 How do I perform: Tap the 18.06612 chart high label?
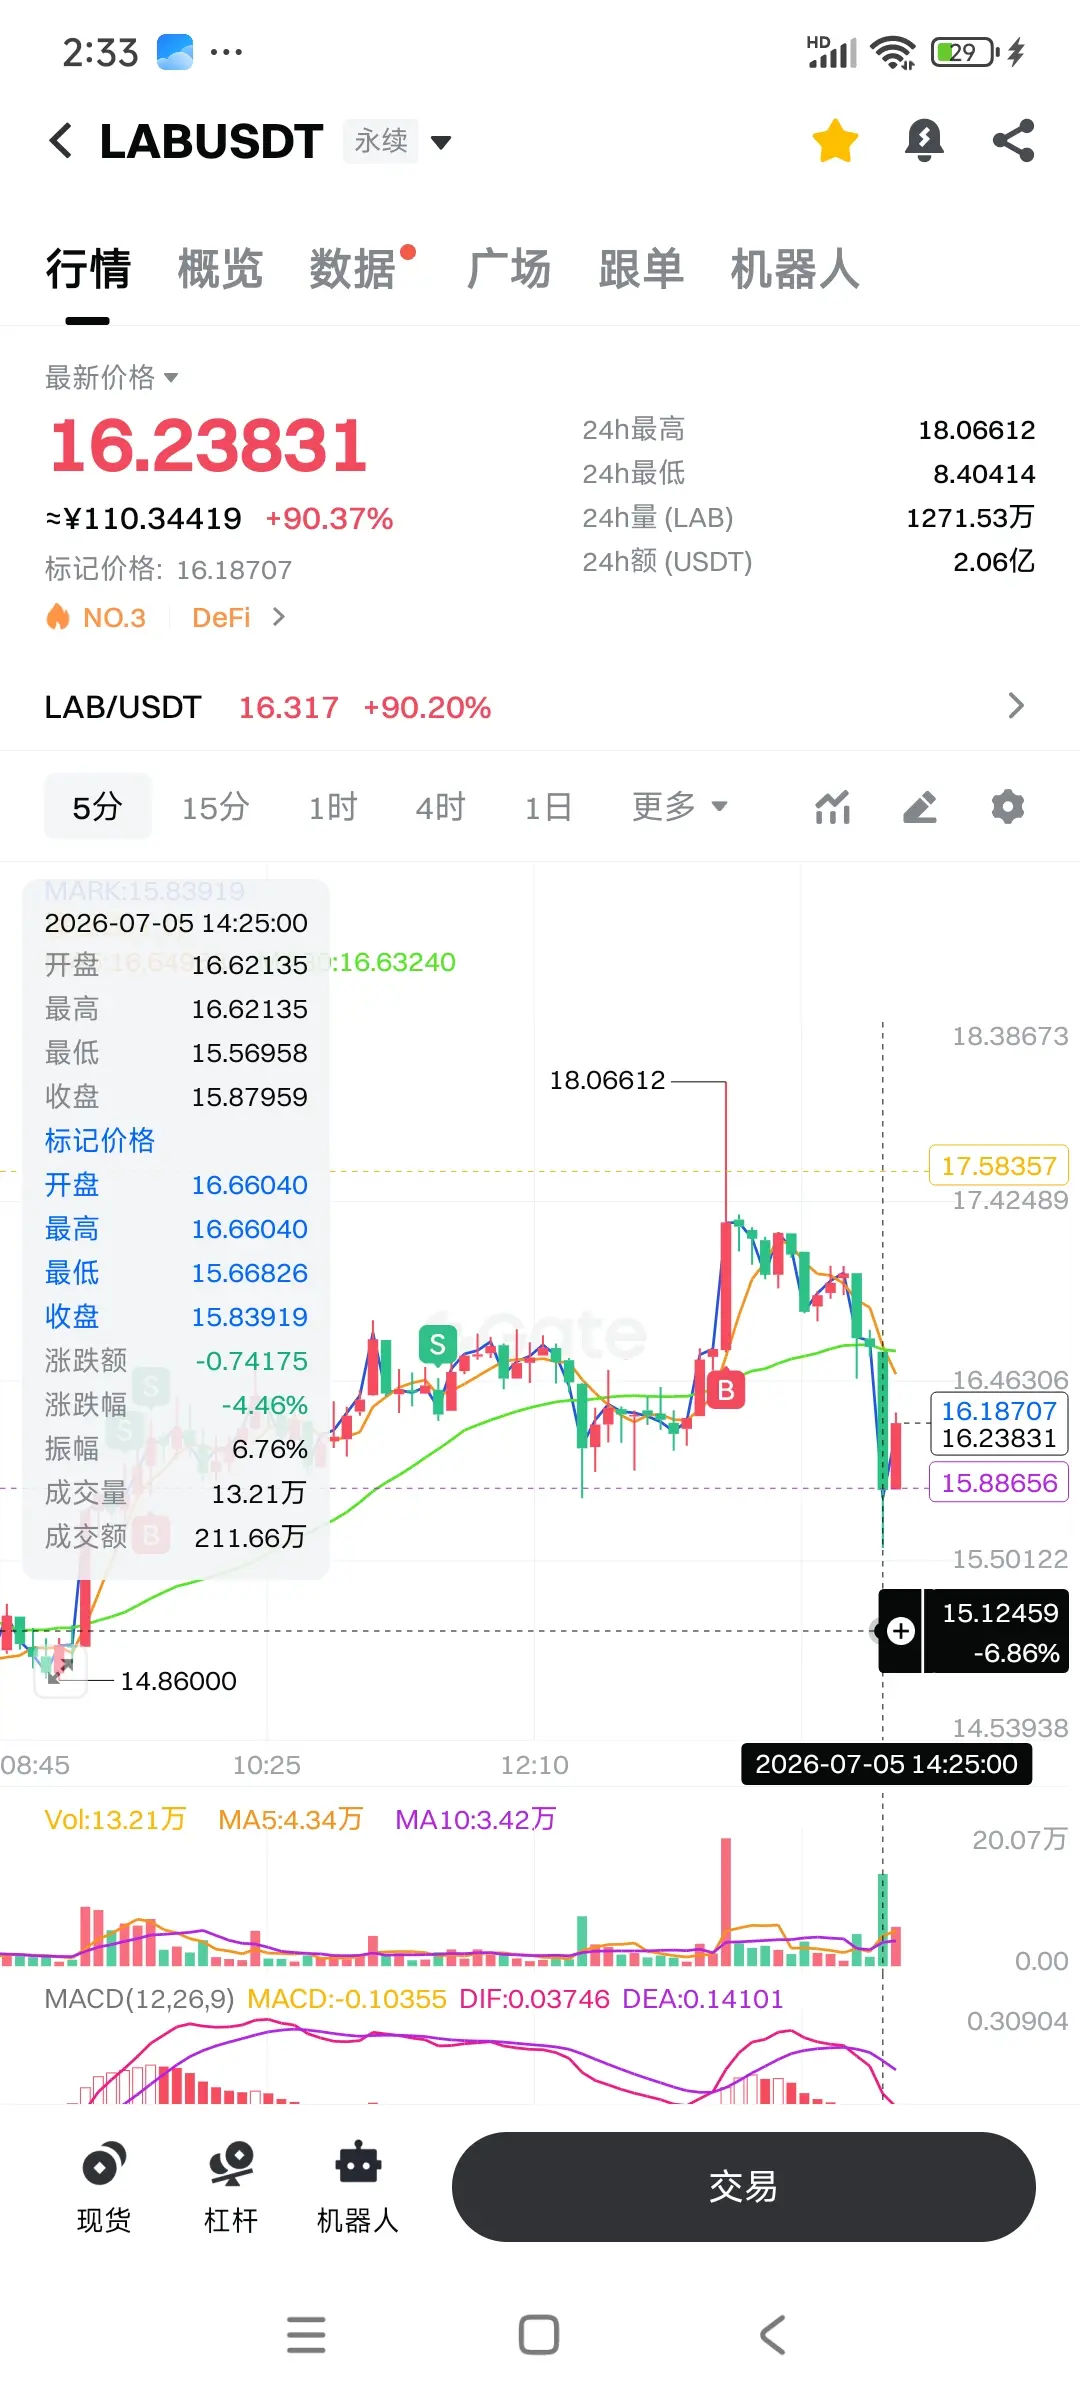(607, 1080)
